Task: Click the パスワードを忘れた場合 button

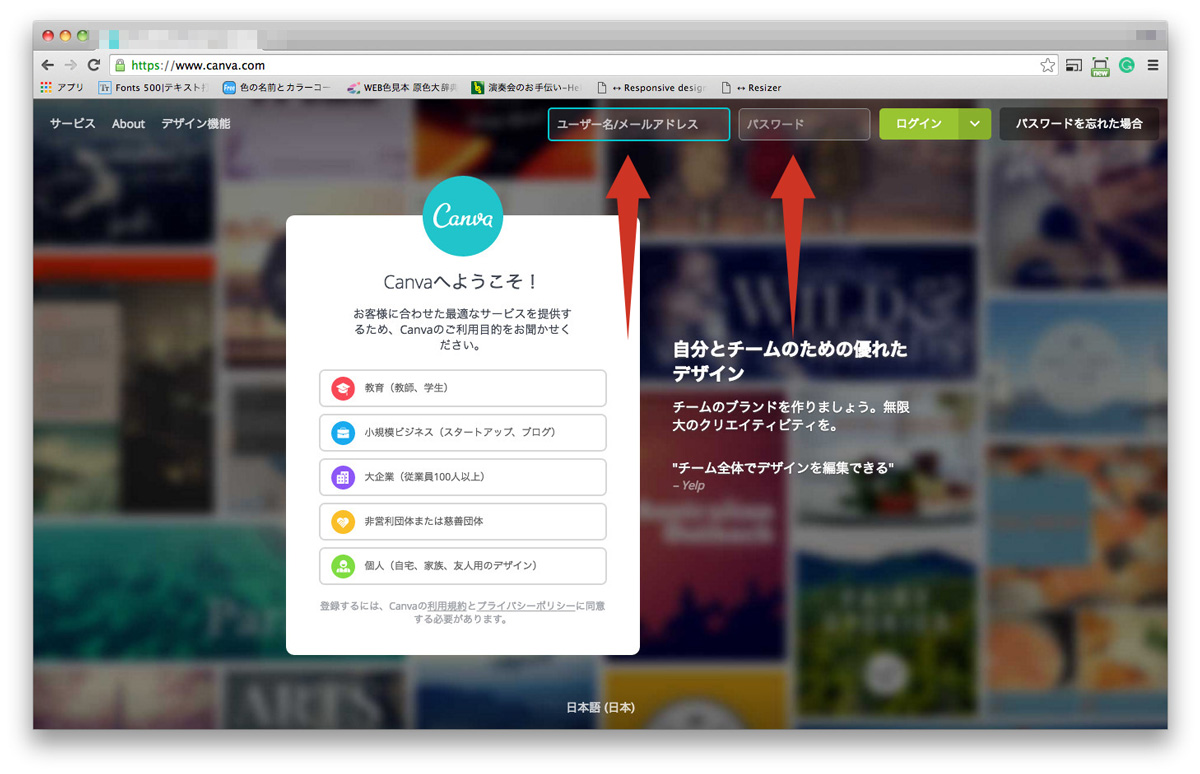Action: click(x=1079, y=124)
